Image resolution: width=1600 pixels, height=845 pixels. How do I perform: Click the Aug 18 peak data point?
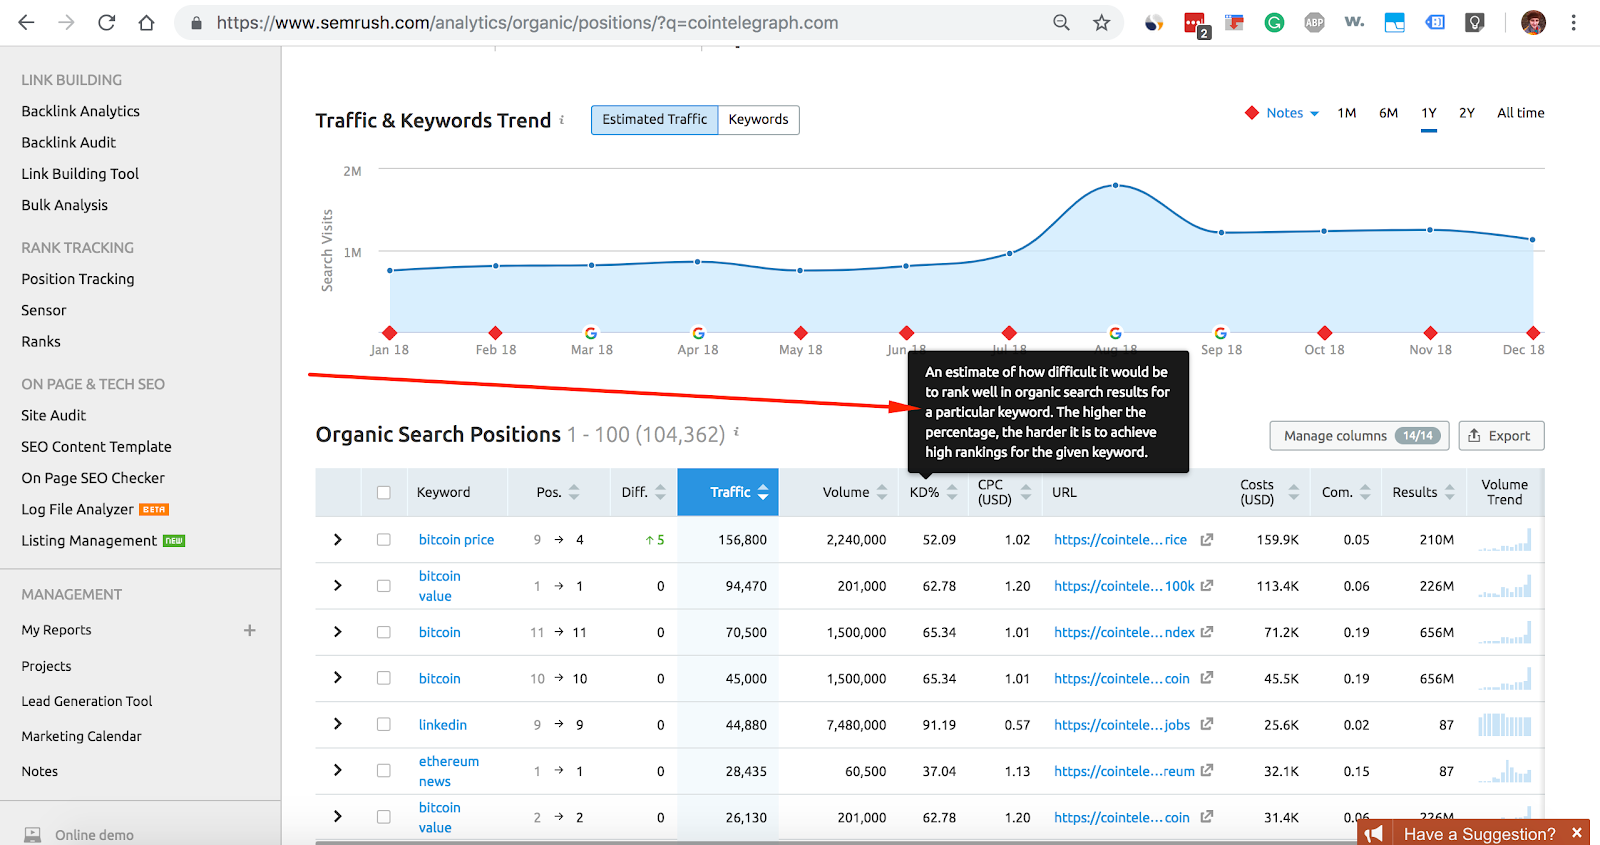(x=1116, y=185)
